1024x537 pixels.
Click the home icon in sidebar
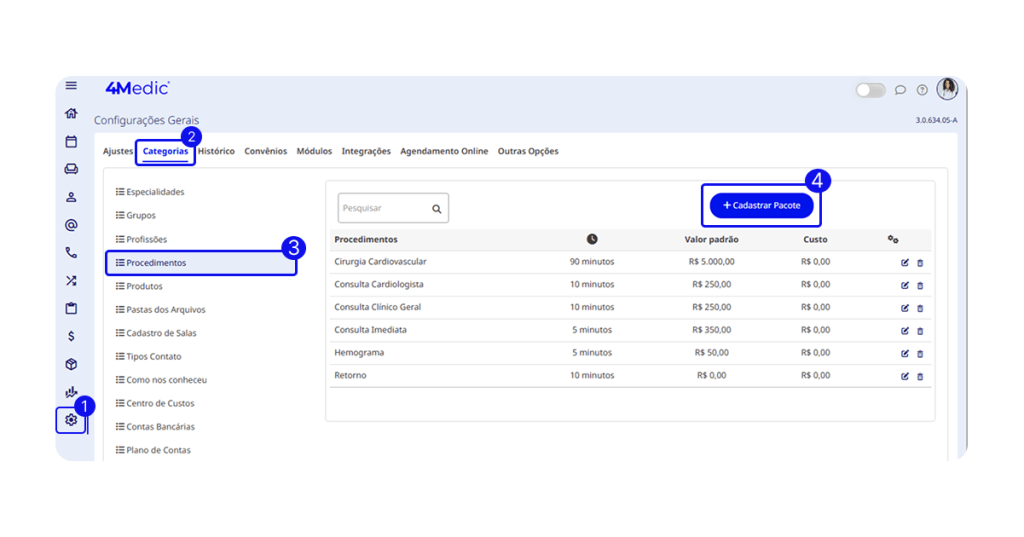71,114
